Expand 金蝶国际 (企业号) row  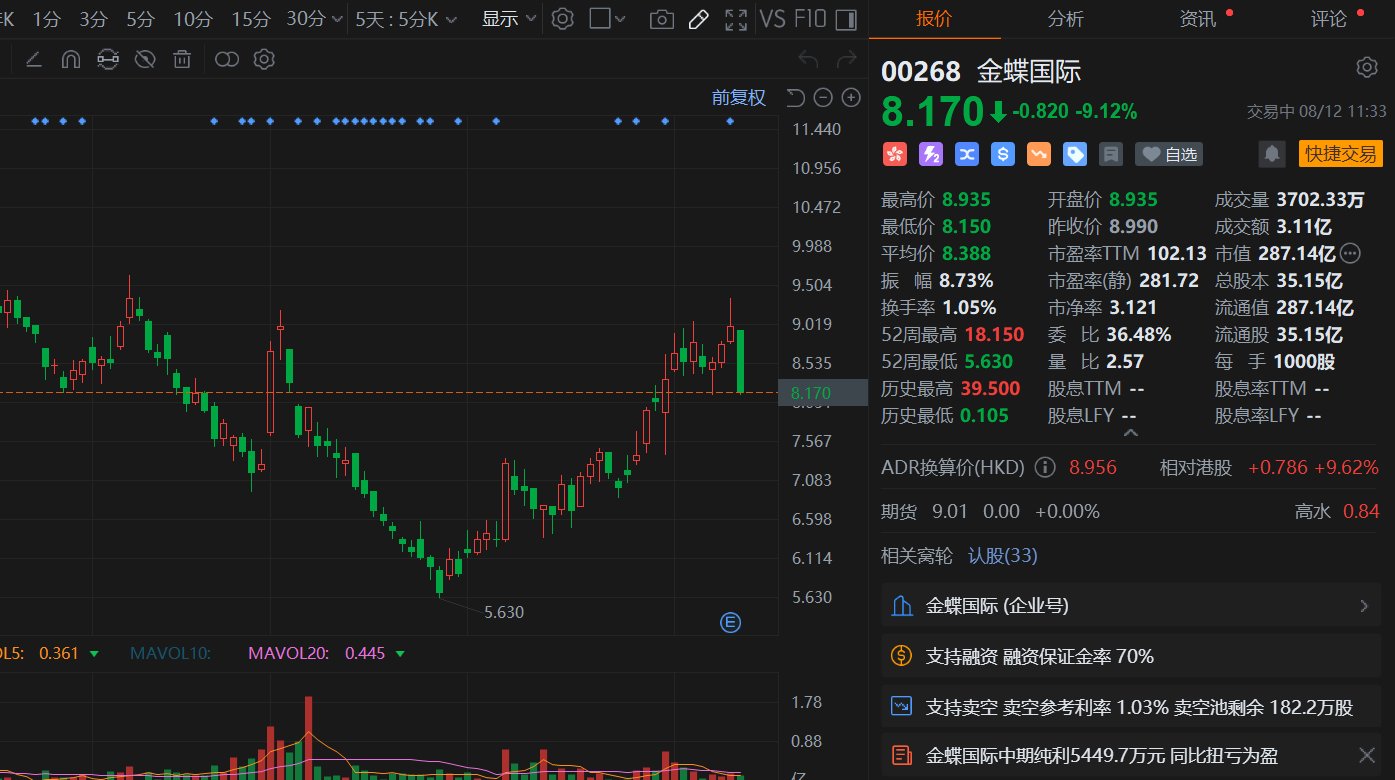pyautogui.click(x=1131, y=606)
